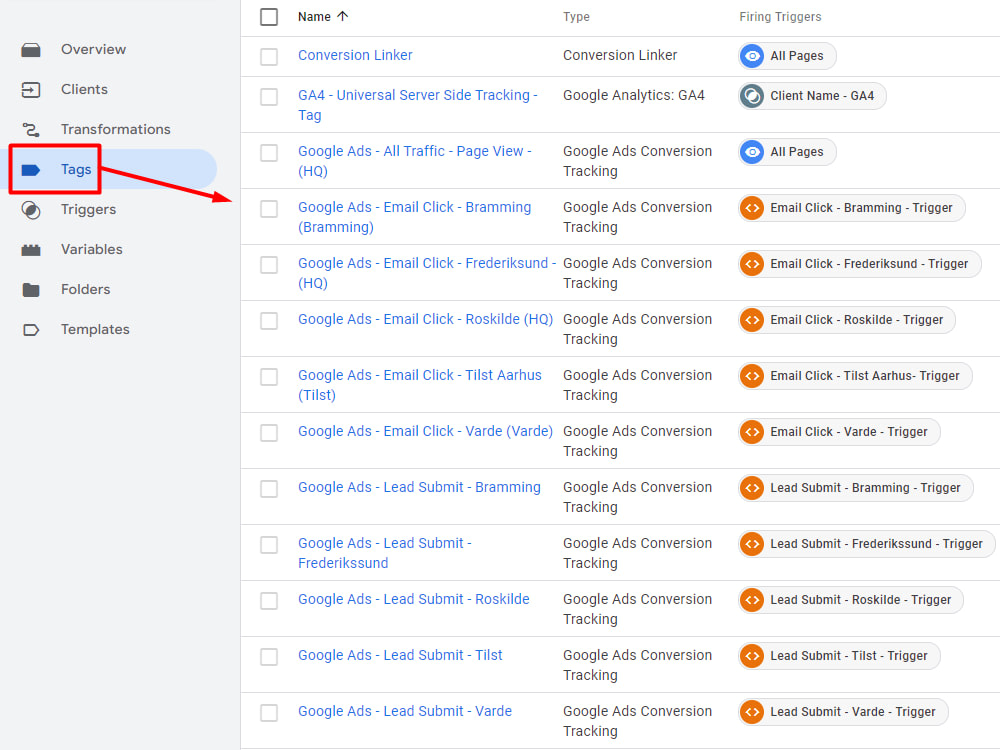This screenshot has width=1000, height=750.
Task: Open the Templates section
Action: point(95,330)
